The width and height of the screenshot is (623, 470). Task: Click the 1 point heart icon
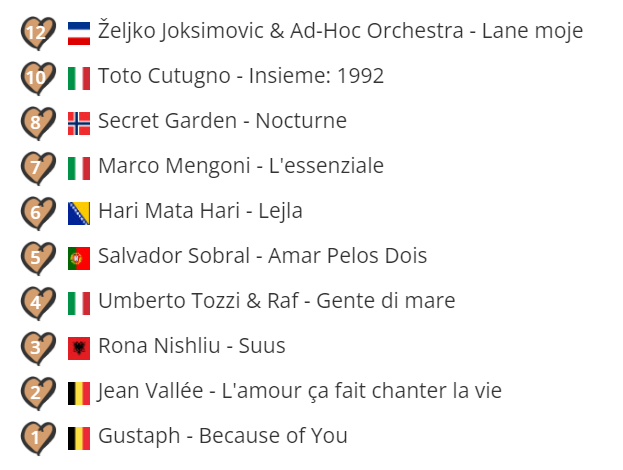(x=38, y=438)
